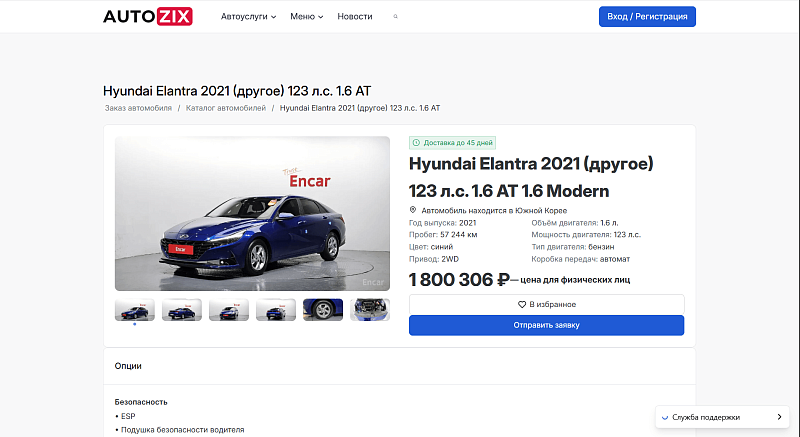
Task: Select the fourth car thumbnail
Action: point(276,310)
